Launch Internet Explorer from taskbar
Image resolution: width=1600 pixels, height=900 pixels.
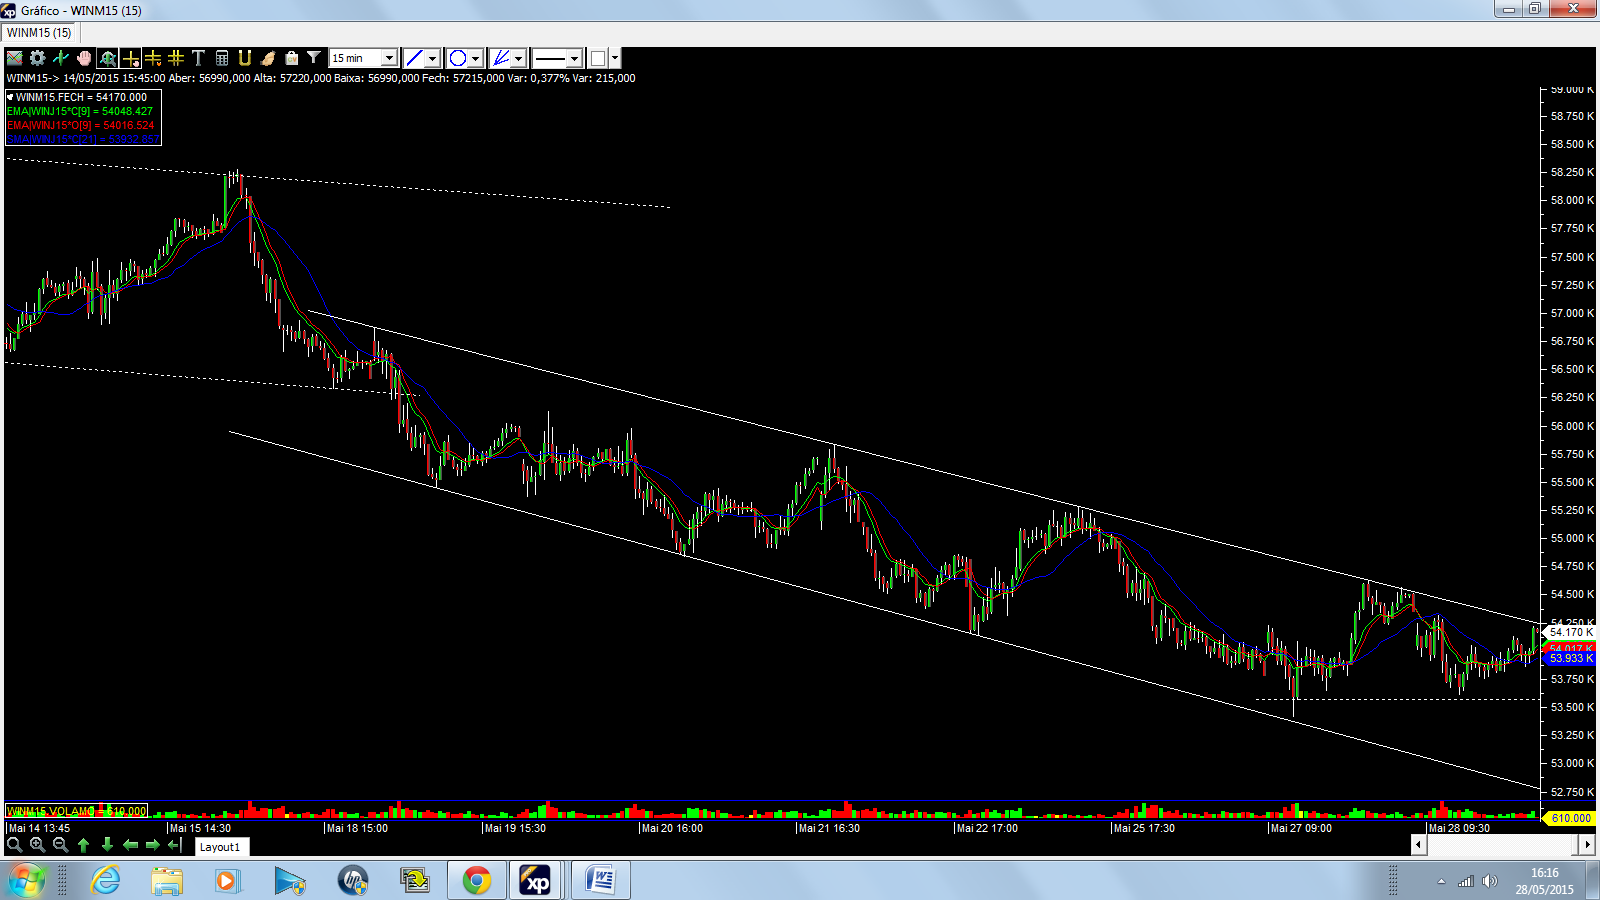(105, 881)
